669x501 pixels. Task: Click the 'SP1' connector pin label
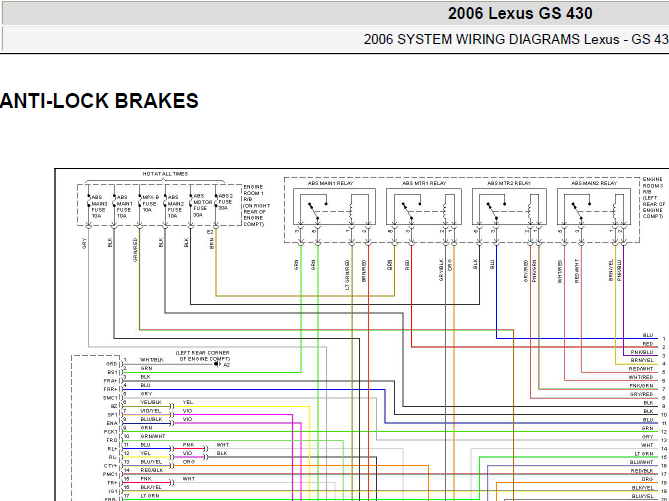pos(112,415)
